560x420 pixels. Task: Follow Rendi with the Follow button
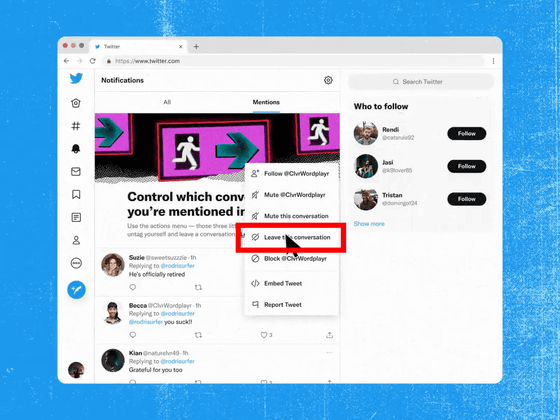coord(466,134)
